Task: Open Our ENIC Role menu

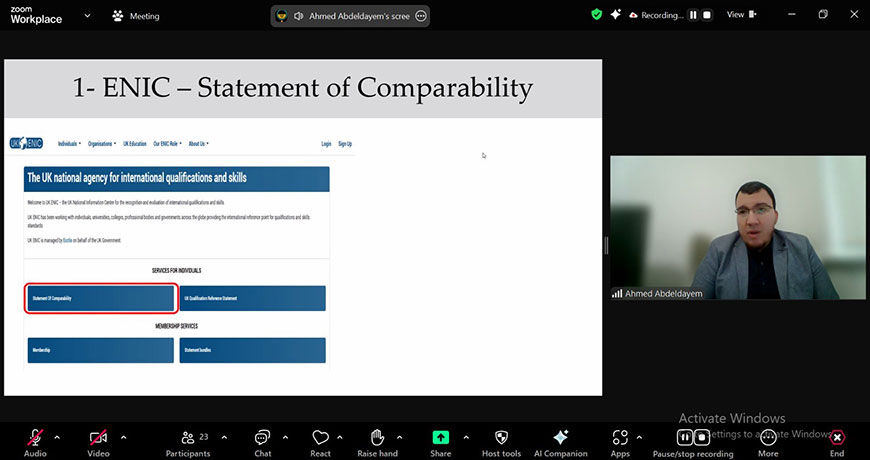Action: pyautogui.click(x=167, y=144)
